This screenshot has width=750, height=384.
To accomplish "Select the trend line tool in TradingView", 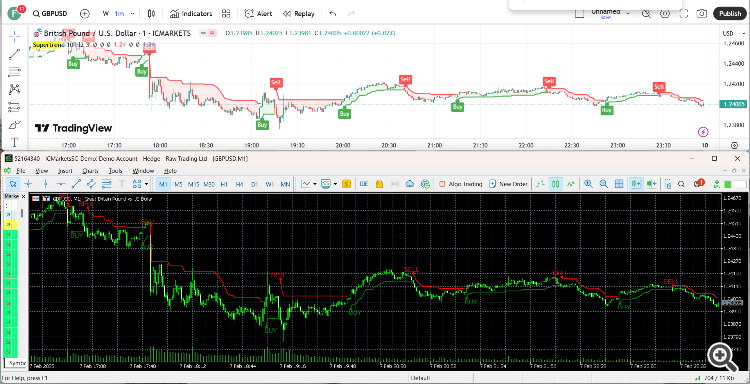I will click(14, 54).
